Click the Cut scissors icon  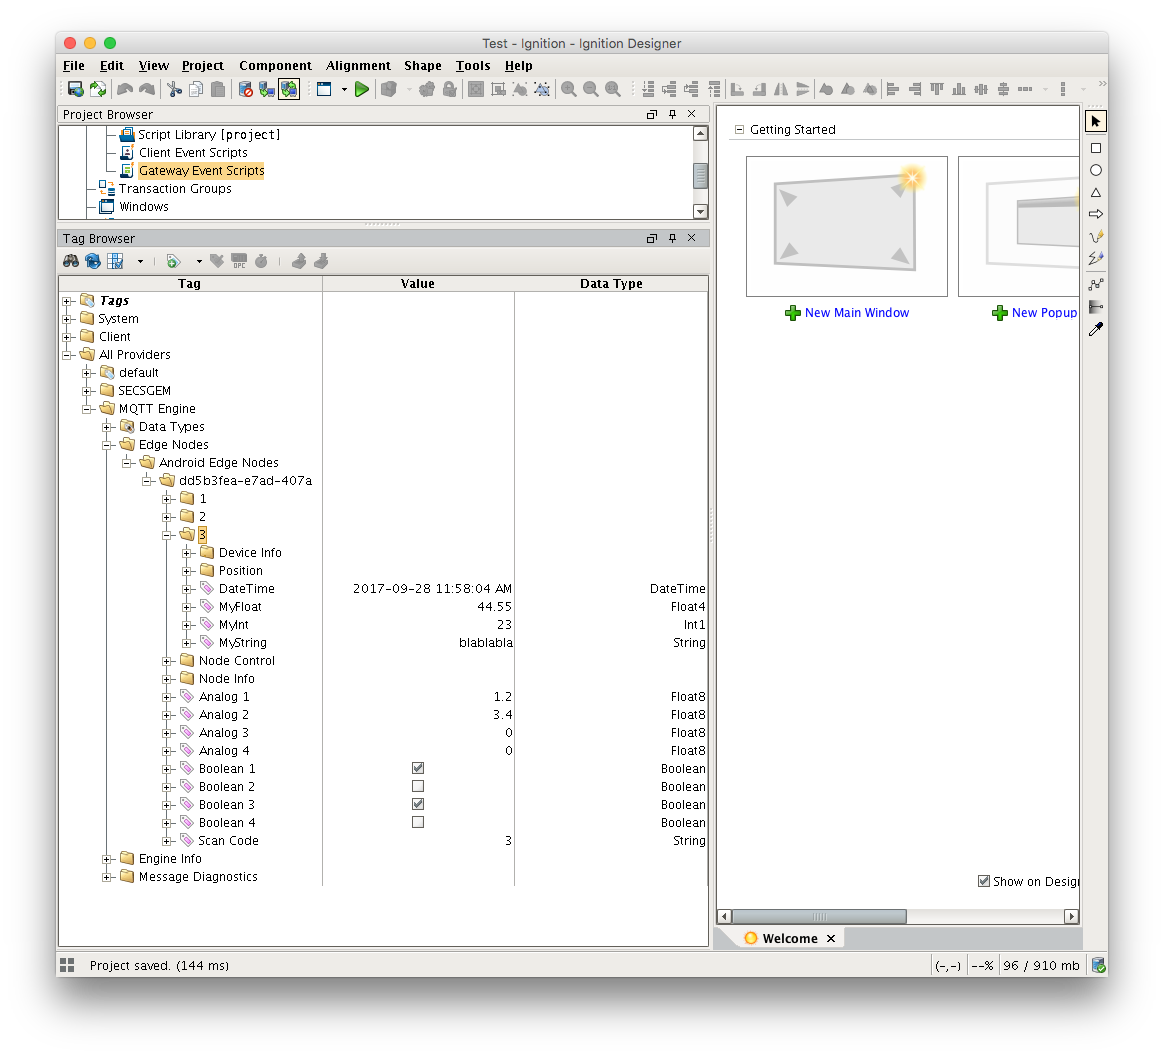pyautogui.click(x=174, y=89)
